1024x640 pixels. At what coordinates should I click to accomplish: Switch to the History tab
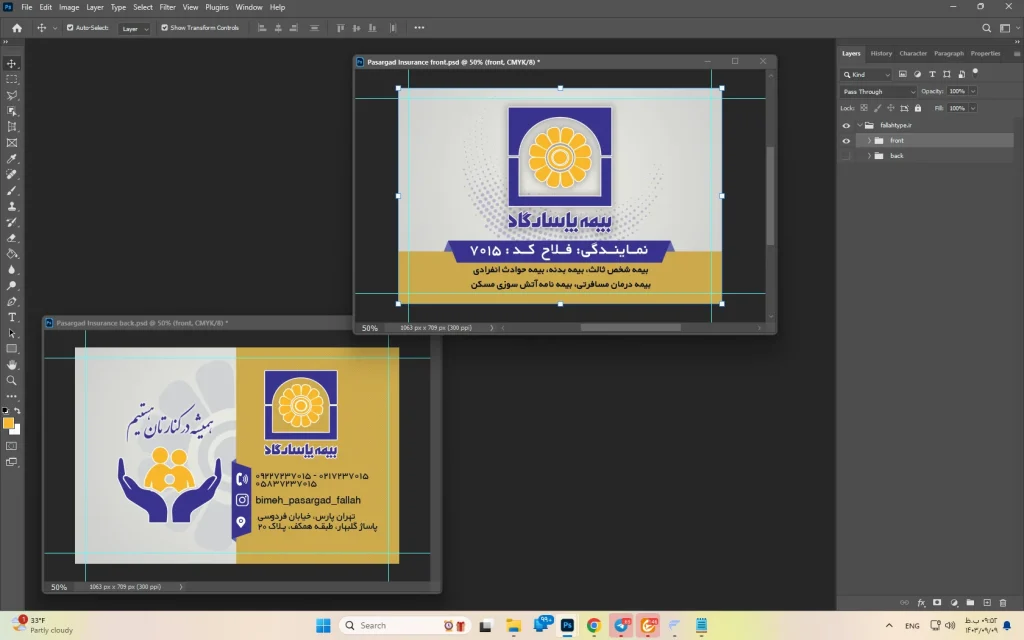[881, 54]
